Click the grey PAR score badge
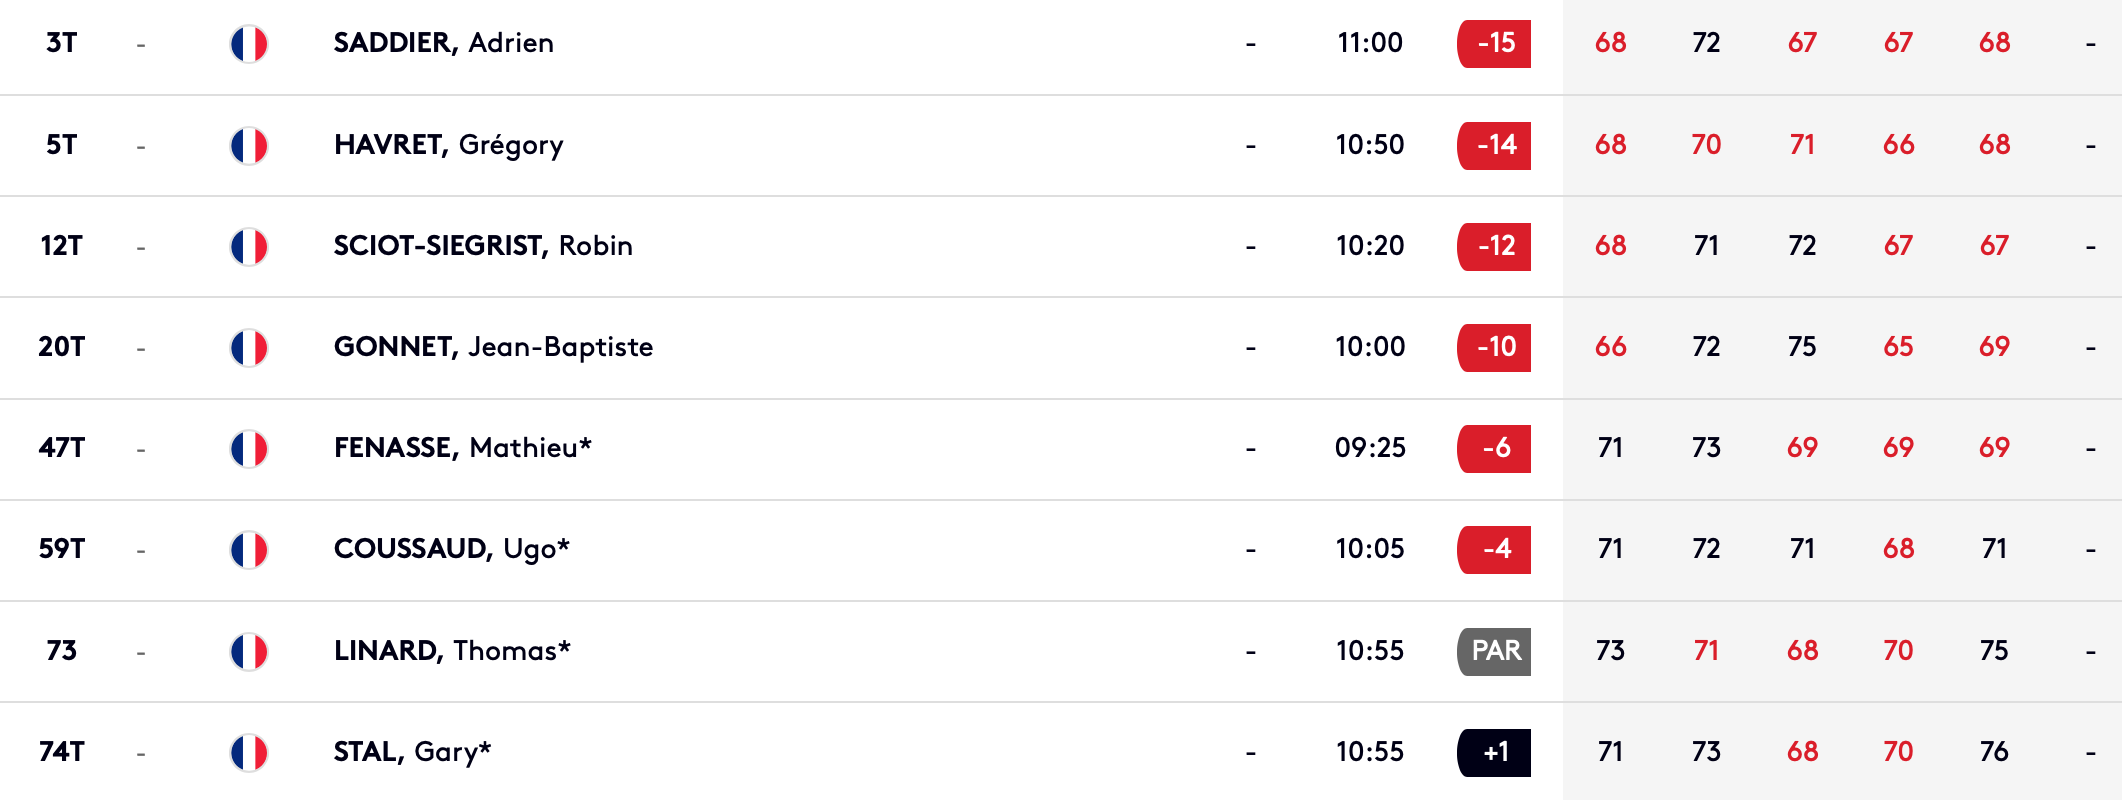 coord(1494,651)
